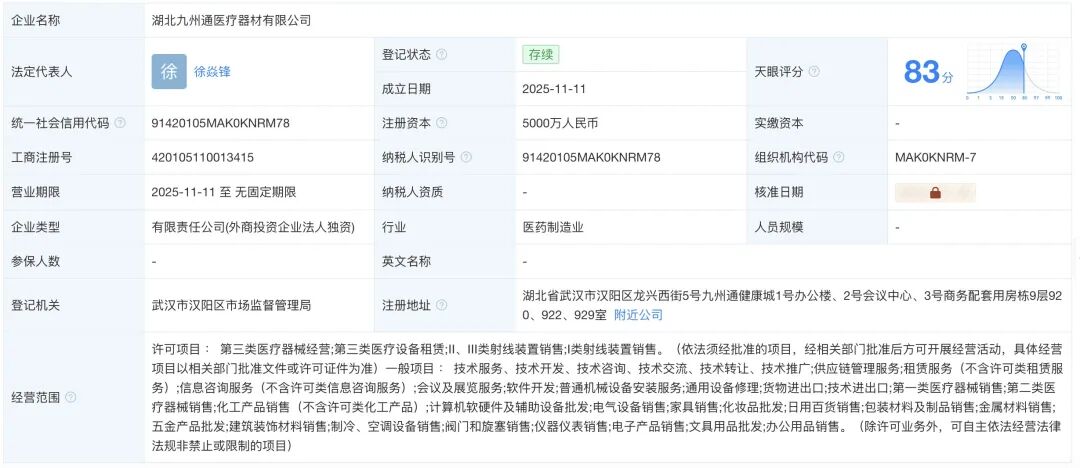Click the 实缴资本 label
The height and width of the screenshot is (468, 1080).
(780, 123)
